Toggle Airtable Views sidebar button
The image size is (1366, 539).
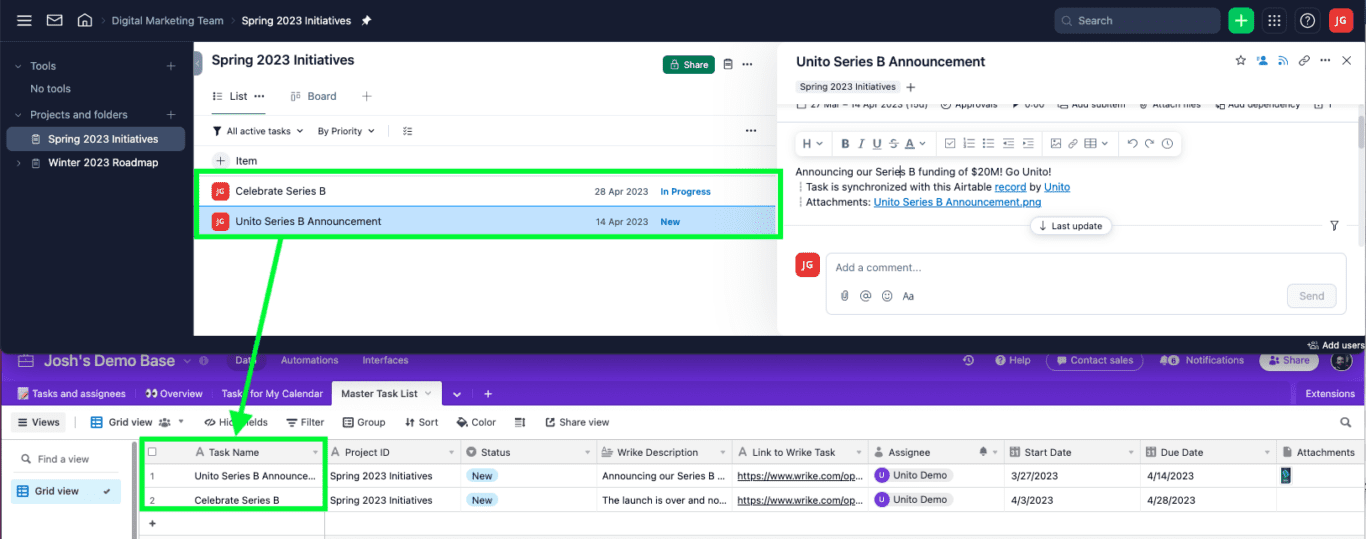38,422
